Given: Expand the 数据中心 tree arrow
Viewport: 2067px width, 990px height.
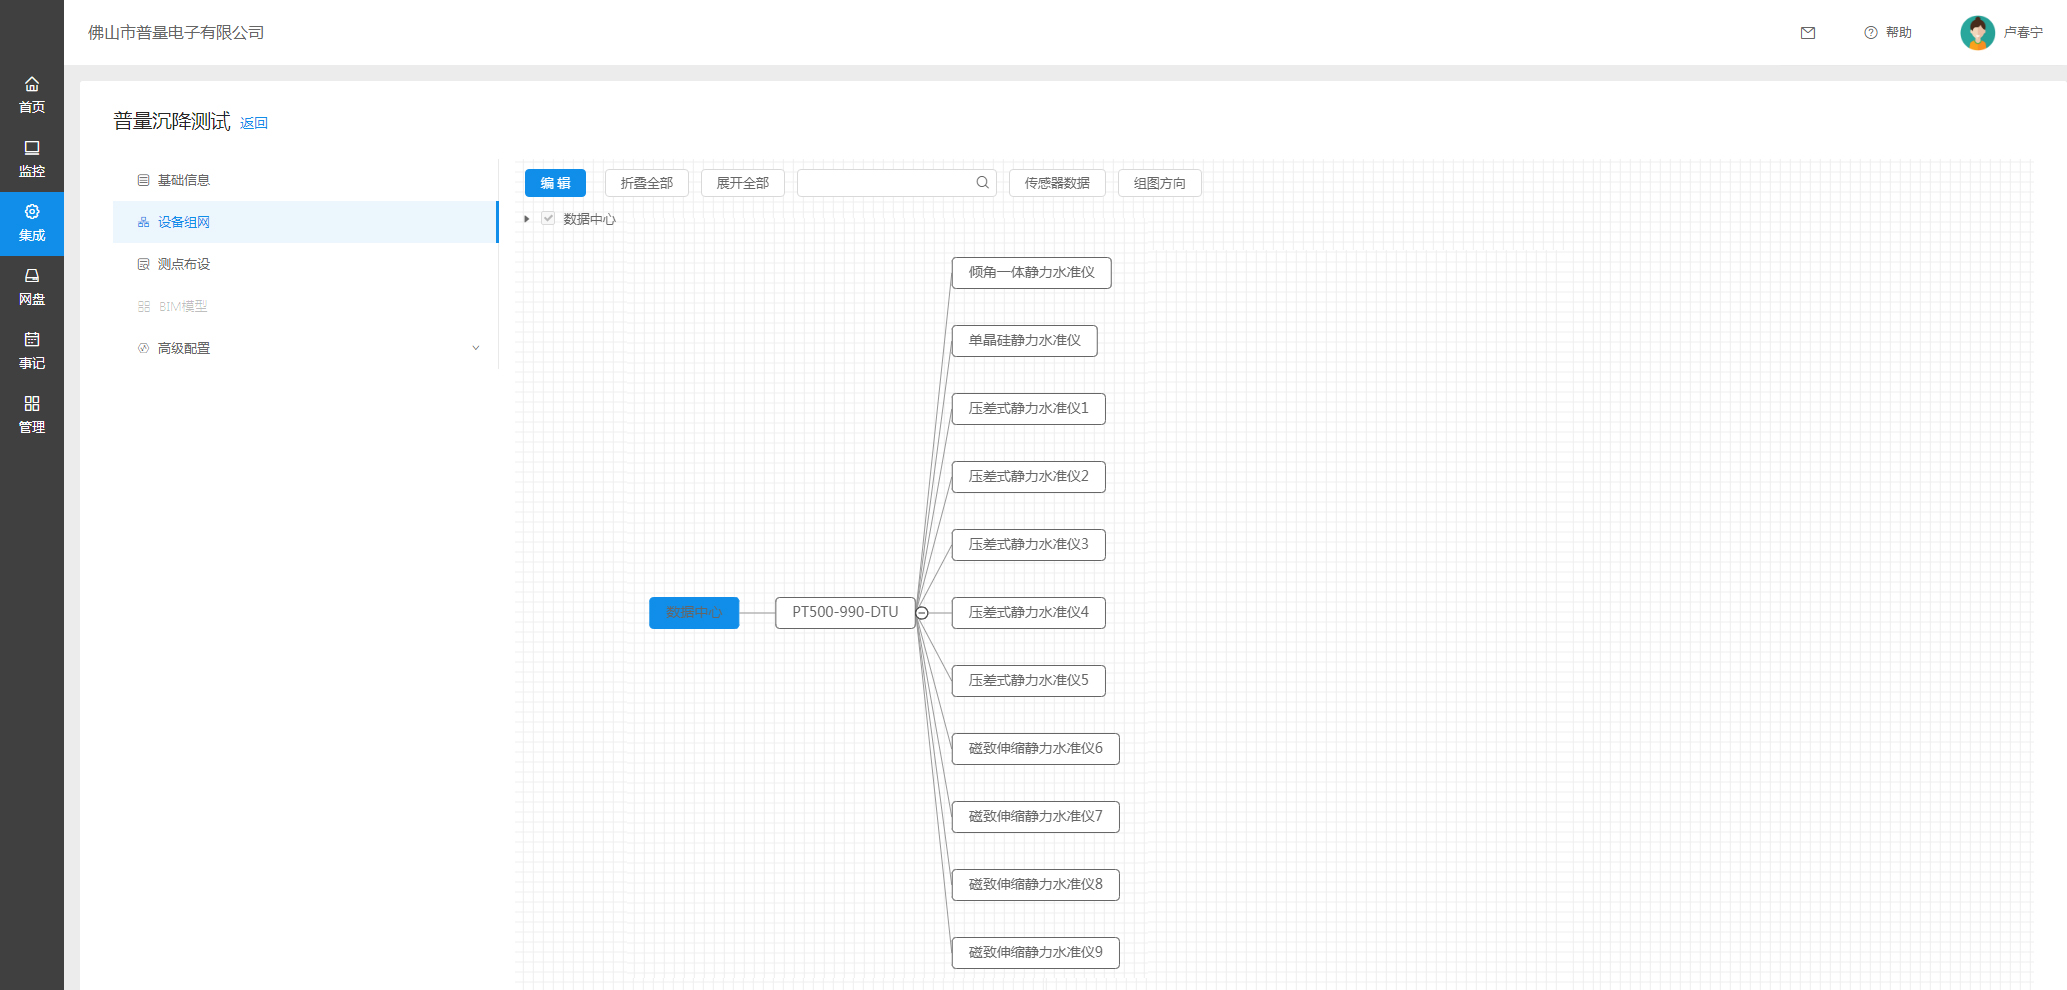Looking at the screenshot, I should coord(527,219).
